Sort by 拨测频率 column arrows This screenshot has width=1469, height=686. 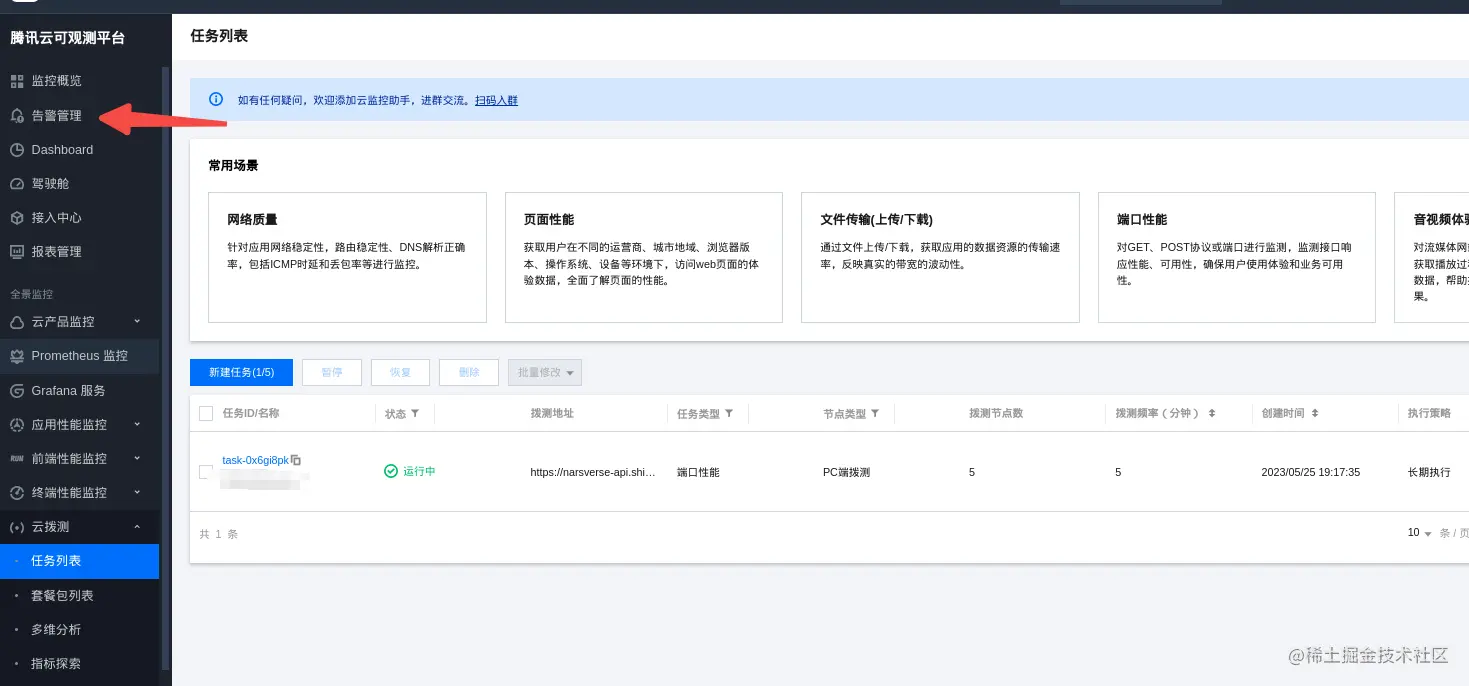click(1212, 414)
